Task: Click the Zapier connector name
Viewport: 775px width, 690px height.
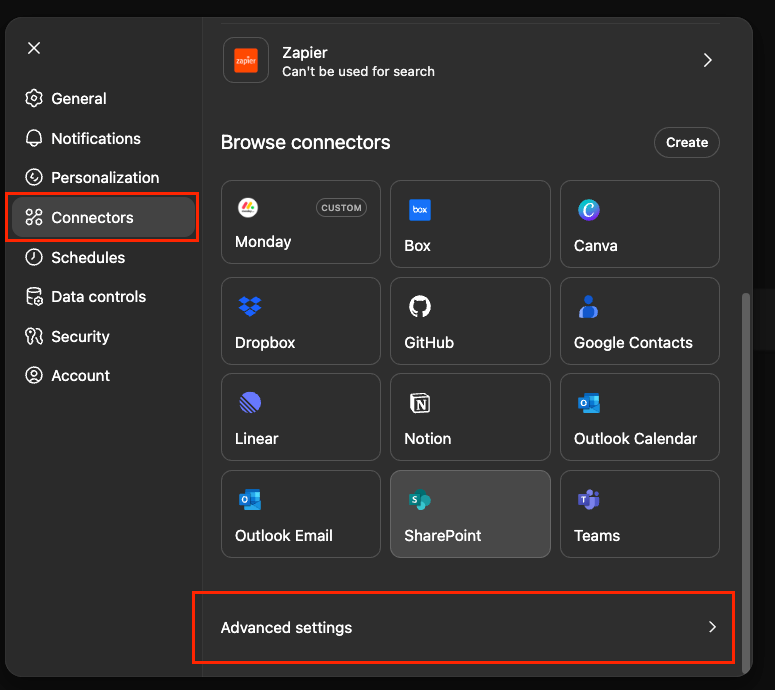Action: point(304,52)
